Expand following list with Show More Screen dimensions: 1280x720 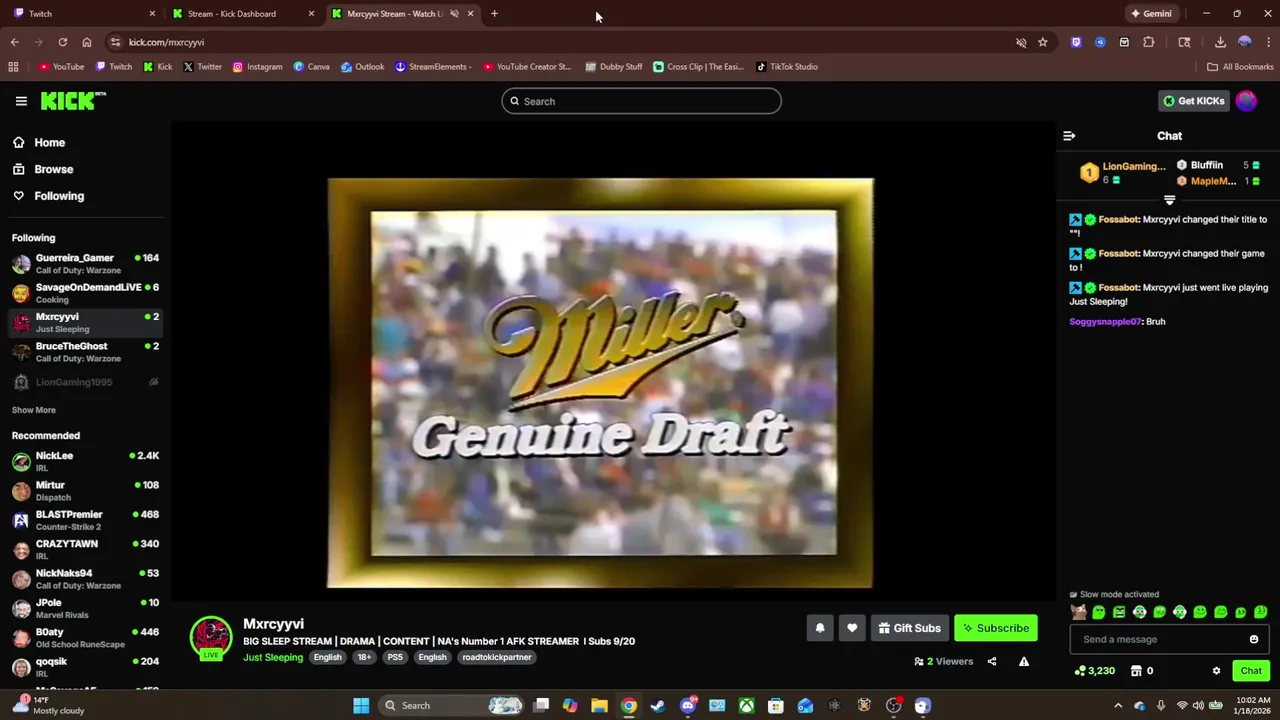pyautogui.click(x=34, y=410)
